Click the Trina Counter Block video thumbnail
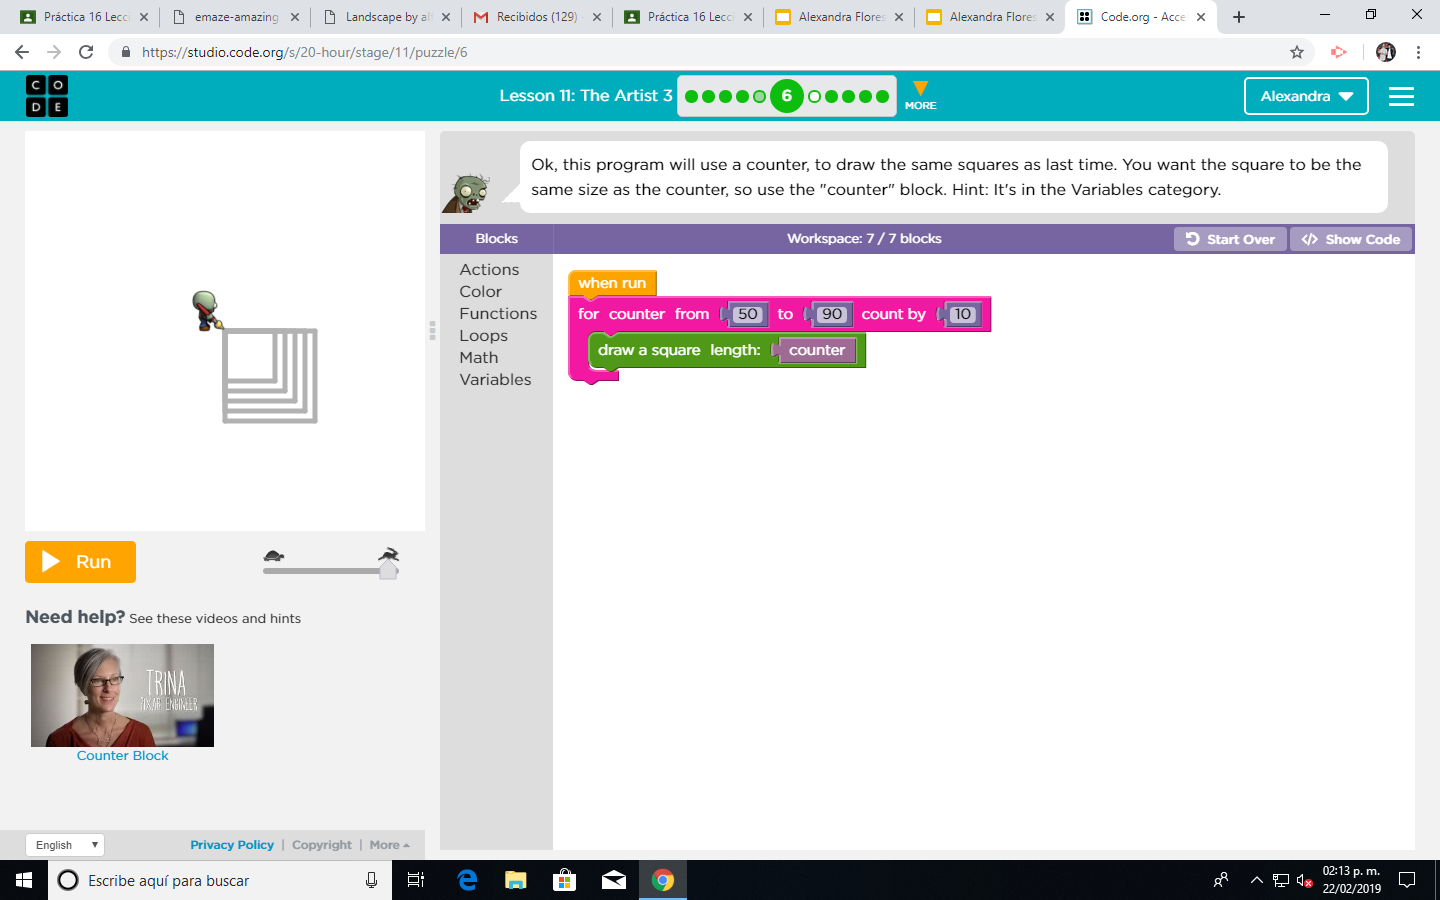 [122, 695]
